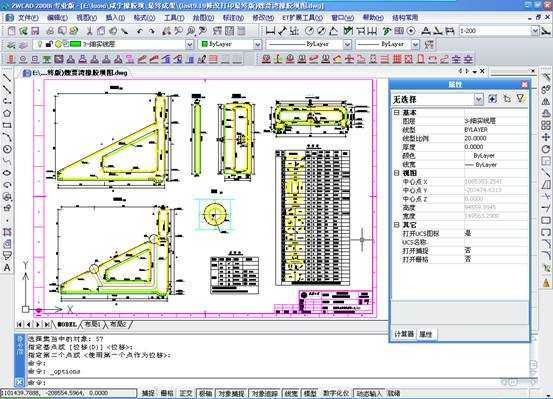Select the Text 'A' tool

[7, 268]
